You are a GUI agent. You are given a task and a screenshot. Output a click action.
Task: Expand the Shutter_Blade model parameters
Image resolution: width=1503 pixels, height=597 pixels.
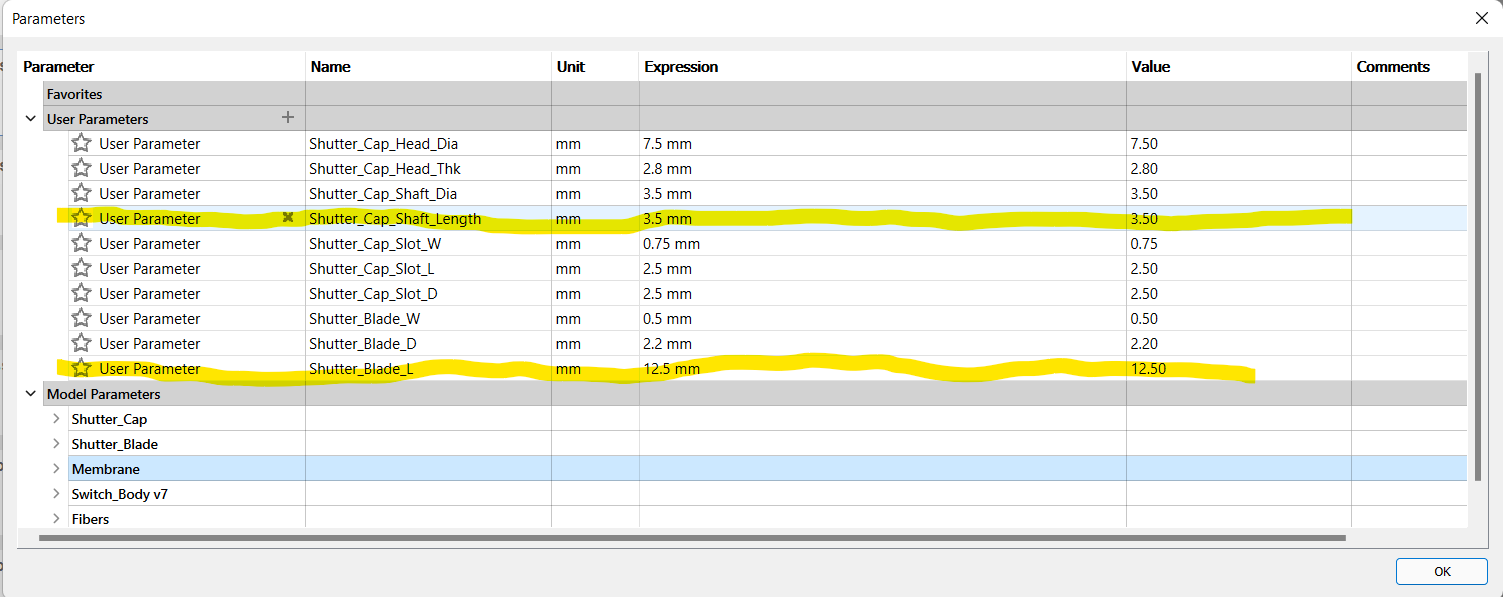(x=56, y=444)
